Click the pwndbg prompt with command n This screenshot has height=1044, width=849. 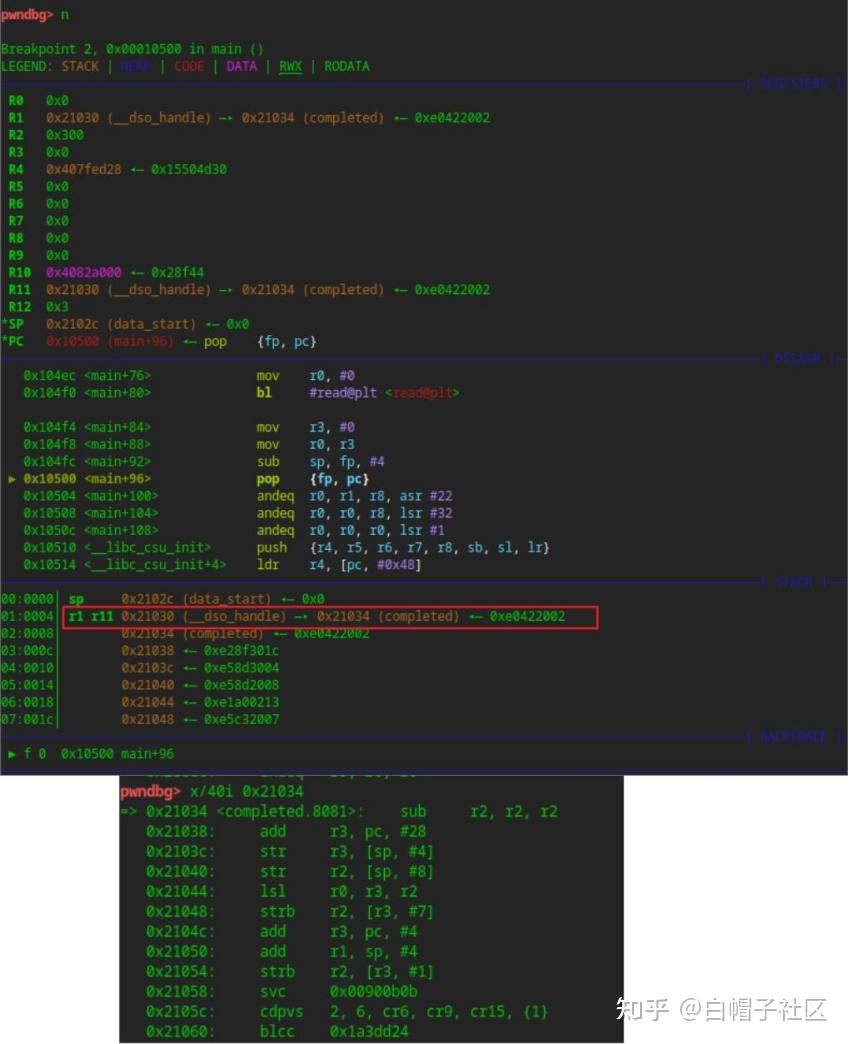pos(35,14)
